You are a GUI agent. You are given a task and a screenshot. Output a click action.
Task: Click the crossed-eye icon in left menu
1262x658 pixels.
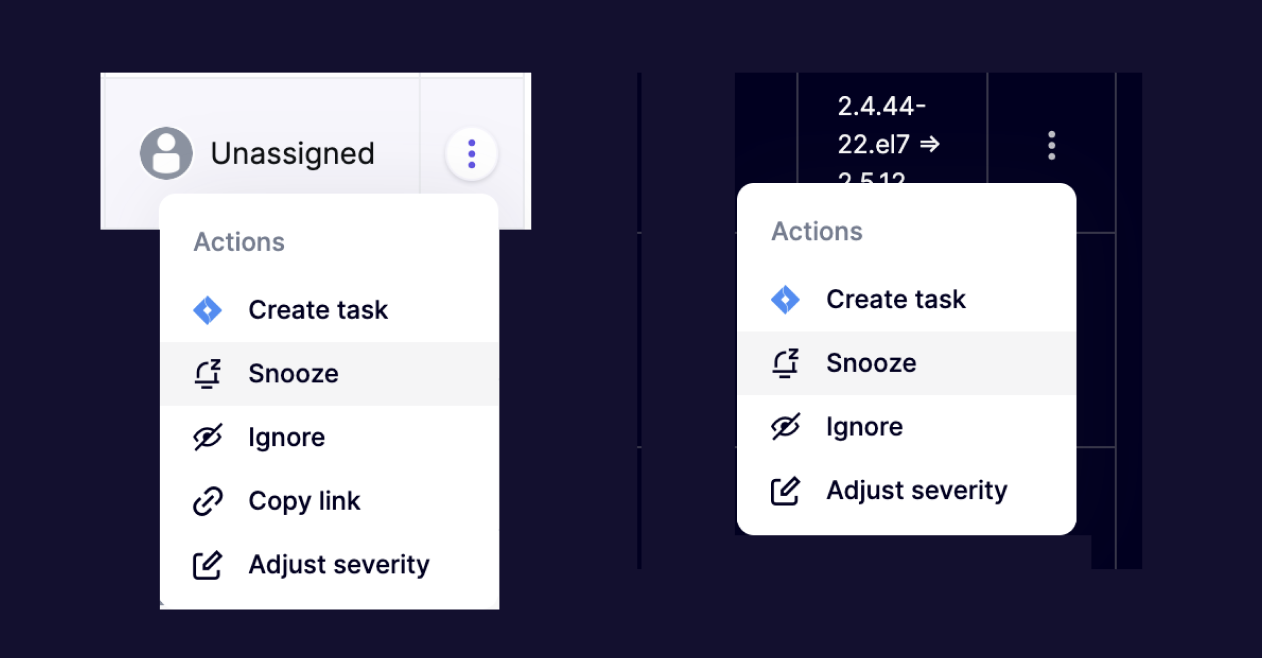pos(207,438)
